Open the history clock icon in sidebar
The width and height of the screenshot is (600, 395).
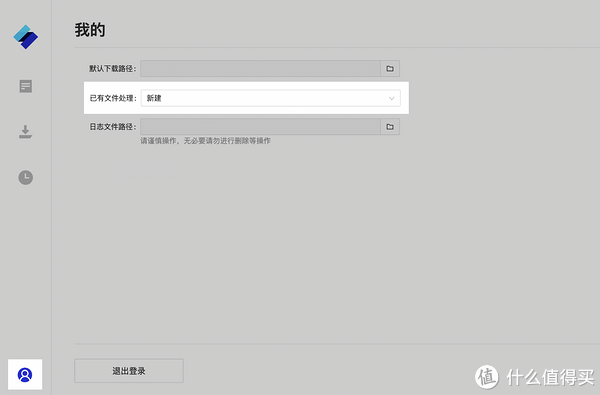tap(26, 177)
